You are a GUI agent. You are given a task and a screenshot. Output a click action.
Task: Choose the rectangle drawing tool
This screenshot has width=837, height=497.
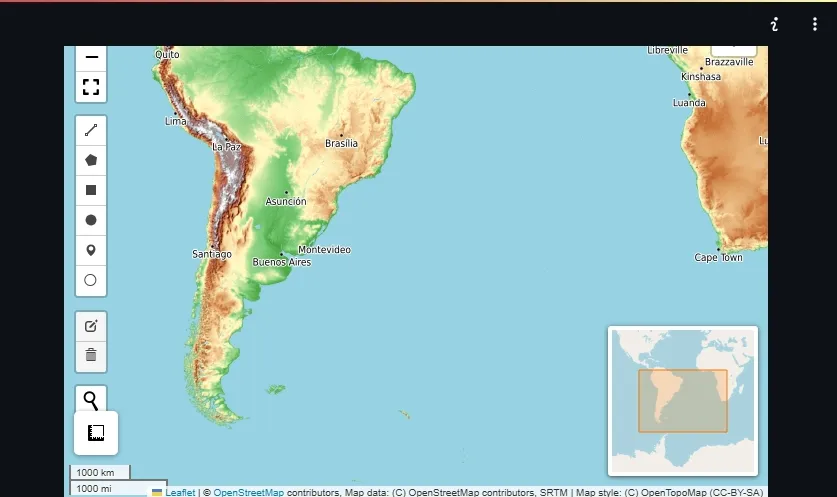pyautogui.click(x=91, y=190)
